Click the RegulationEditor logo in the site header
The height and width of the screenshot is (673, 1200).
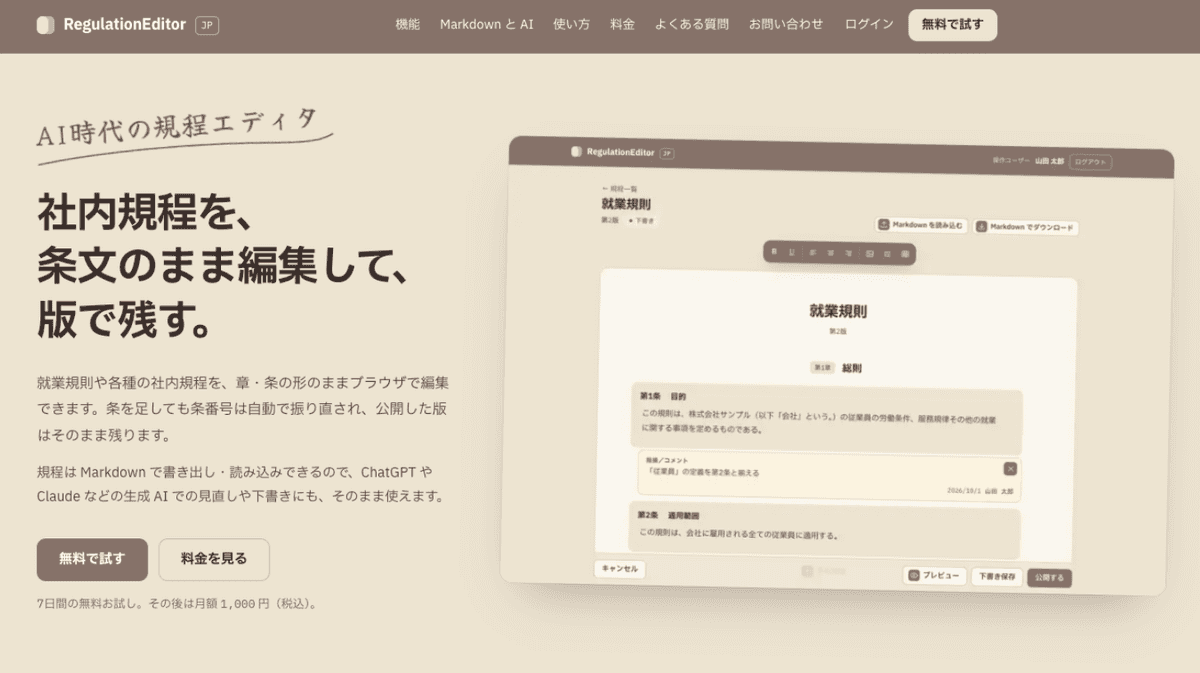click(x=111, y=25)
